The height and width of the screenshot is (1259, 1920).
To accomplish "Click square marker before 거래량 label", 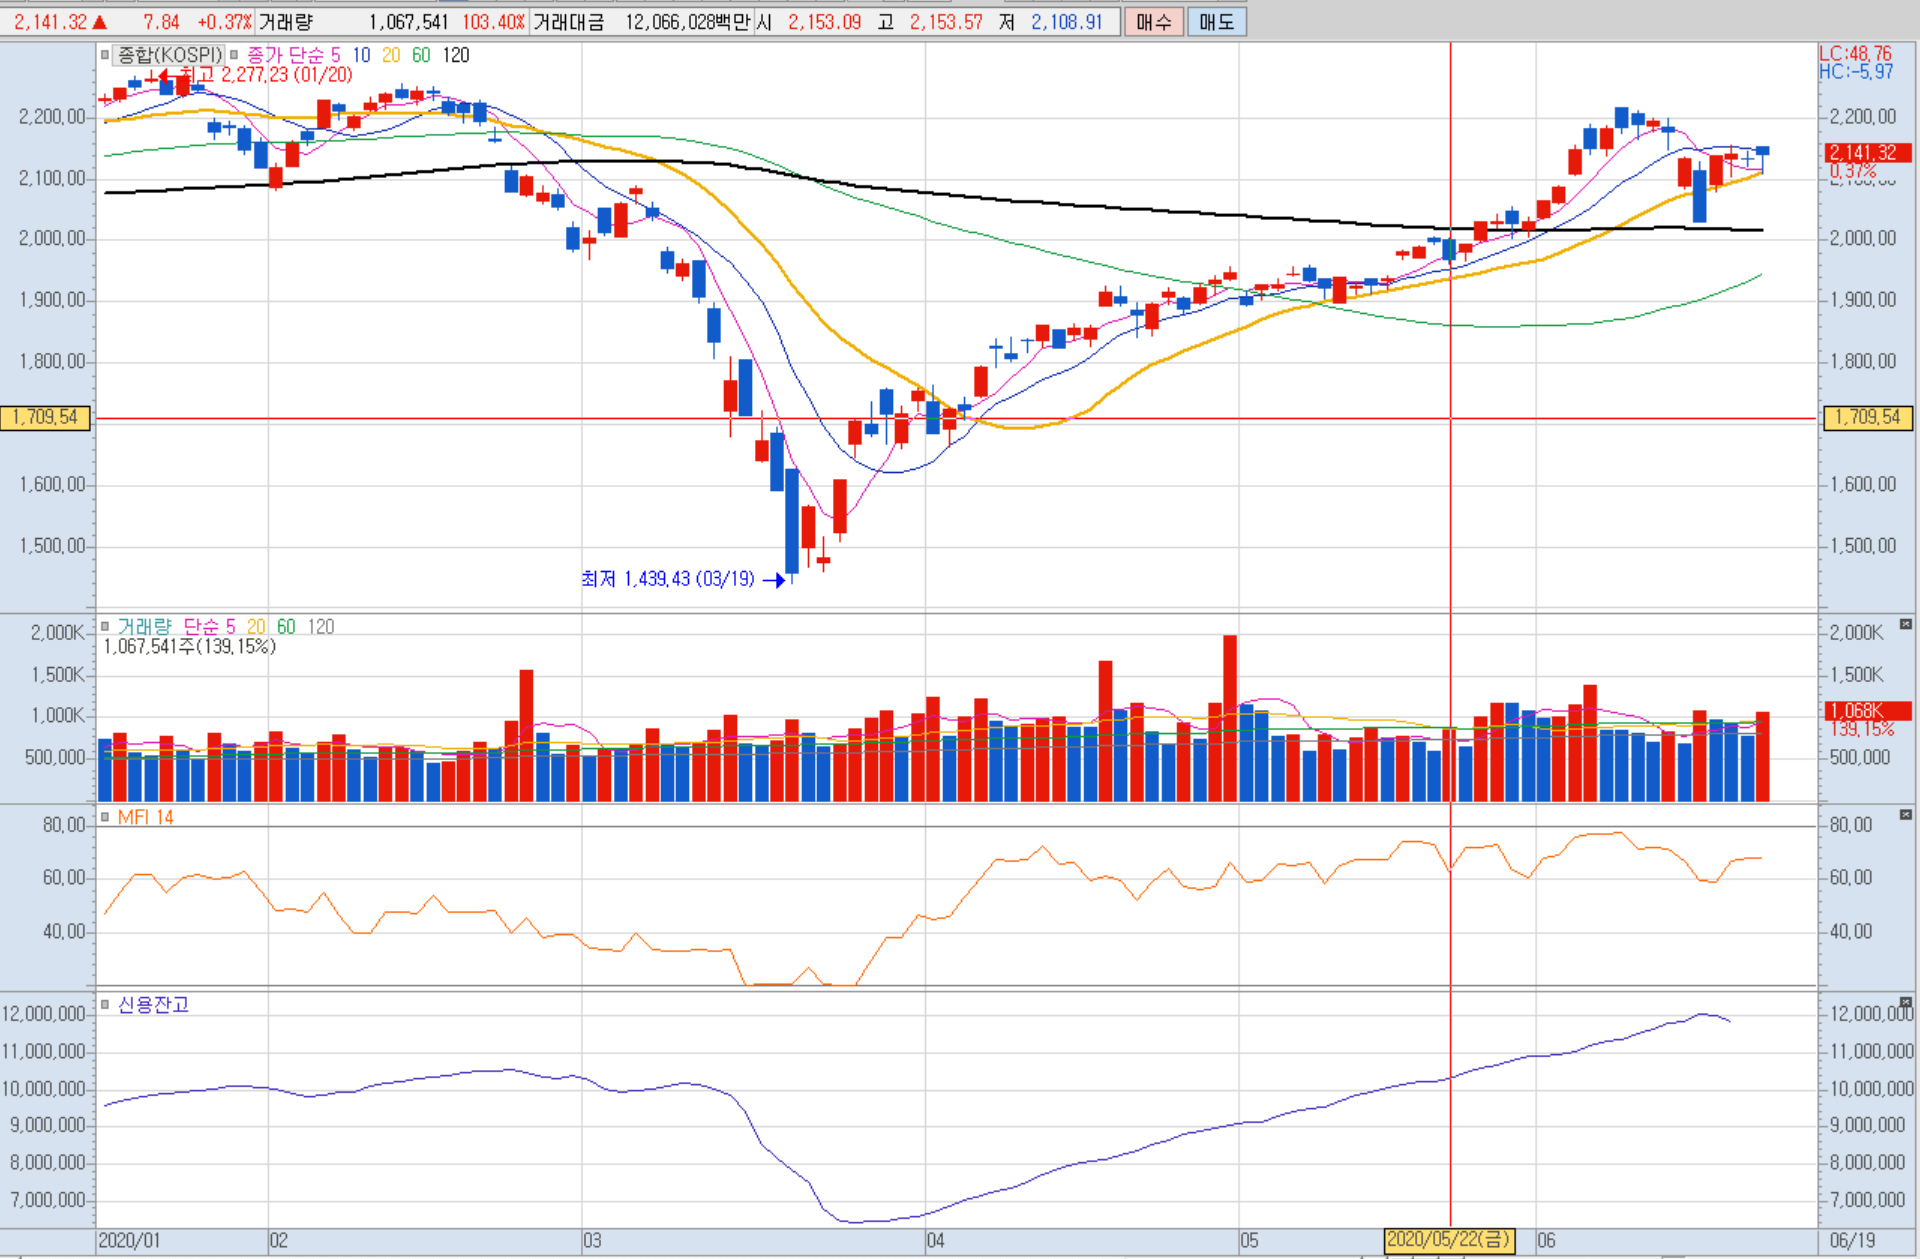I will pos(105,627).
